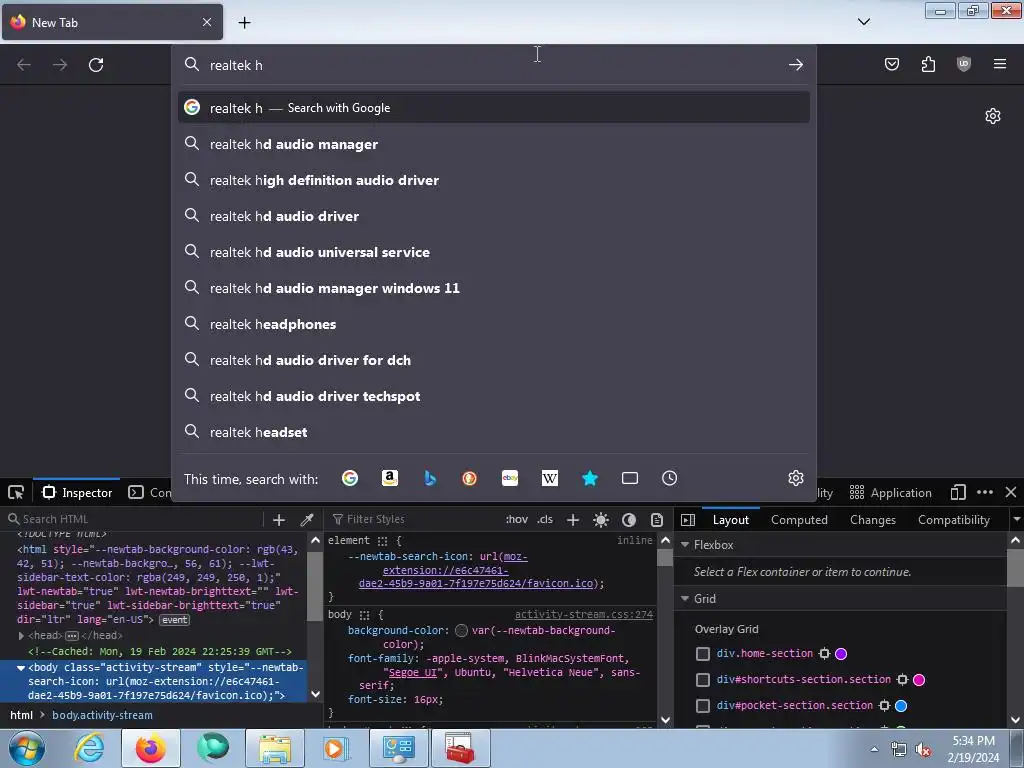Change div#pocket-section overlay blue color swatch

pos(901,706)
